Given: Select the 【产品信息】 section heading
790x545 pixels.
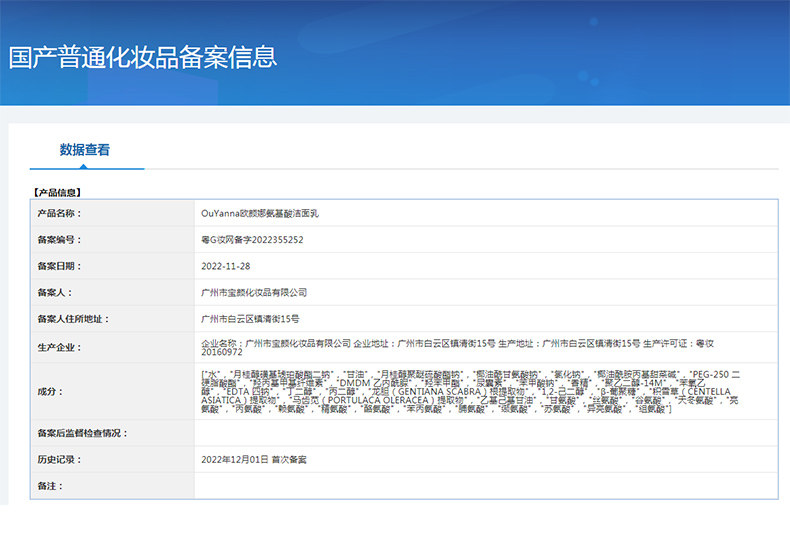Looking at the screenshot, I should pyautogui.click(x=57, y=191).
